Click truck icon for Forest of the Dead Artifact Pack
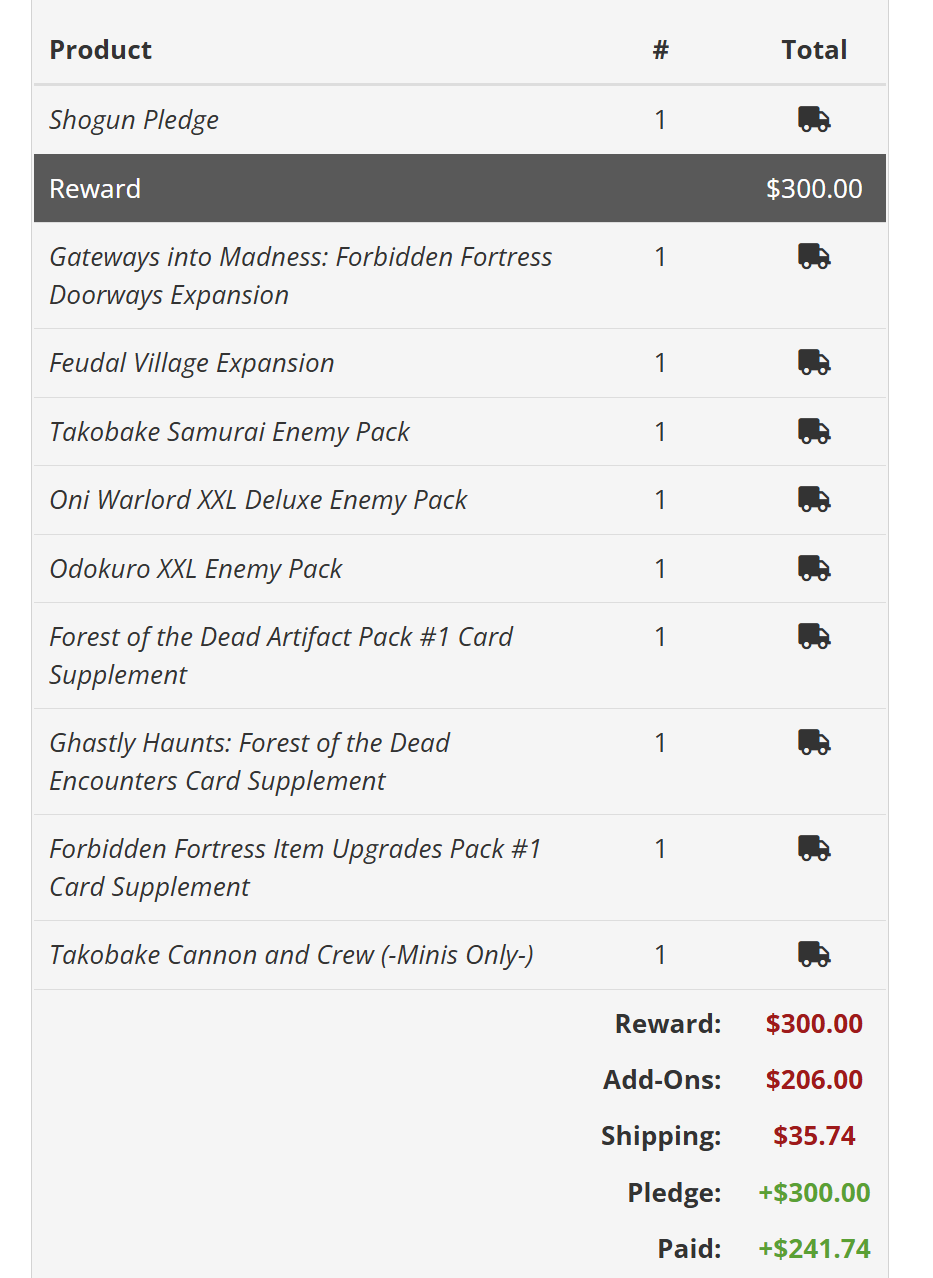This screenshot has width=933, height=1278. (x=814, y=636)
